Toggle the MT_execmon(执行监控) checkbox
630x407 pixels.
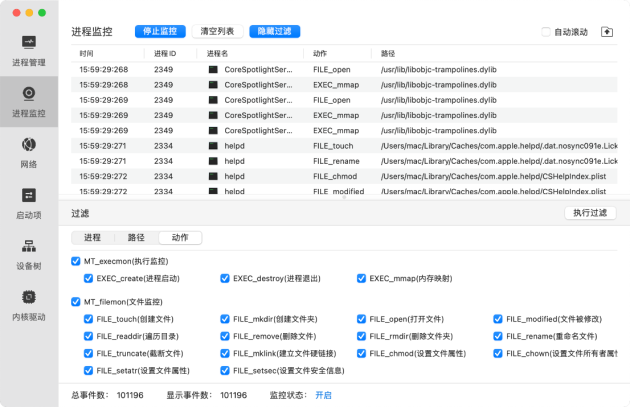[76, 261]
